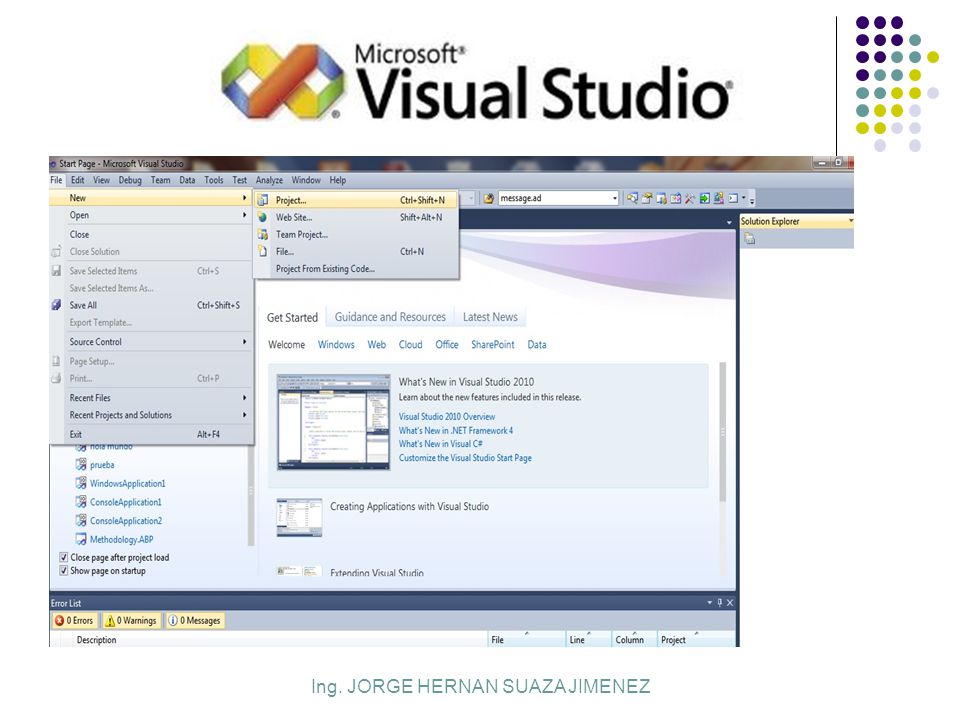Viewport: 960px width, 720px height.
Task: Expand Recent Projects and Solutions arrow
Action: pyautogui.click(x=244, y=414)
